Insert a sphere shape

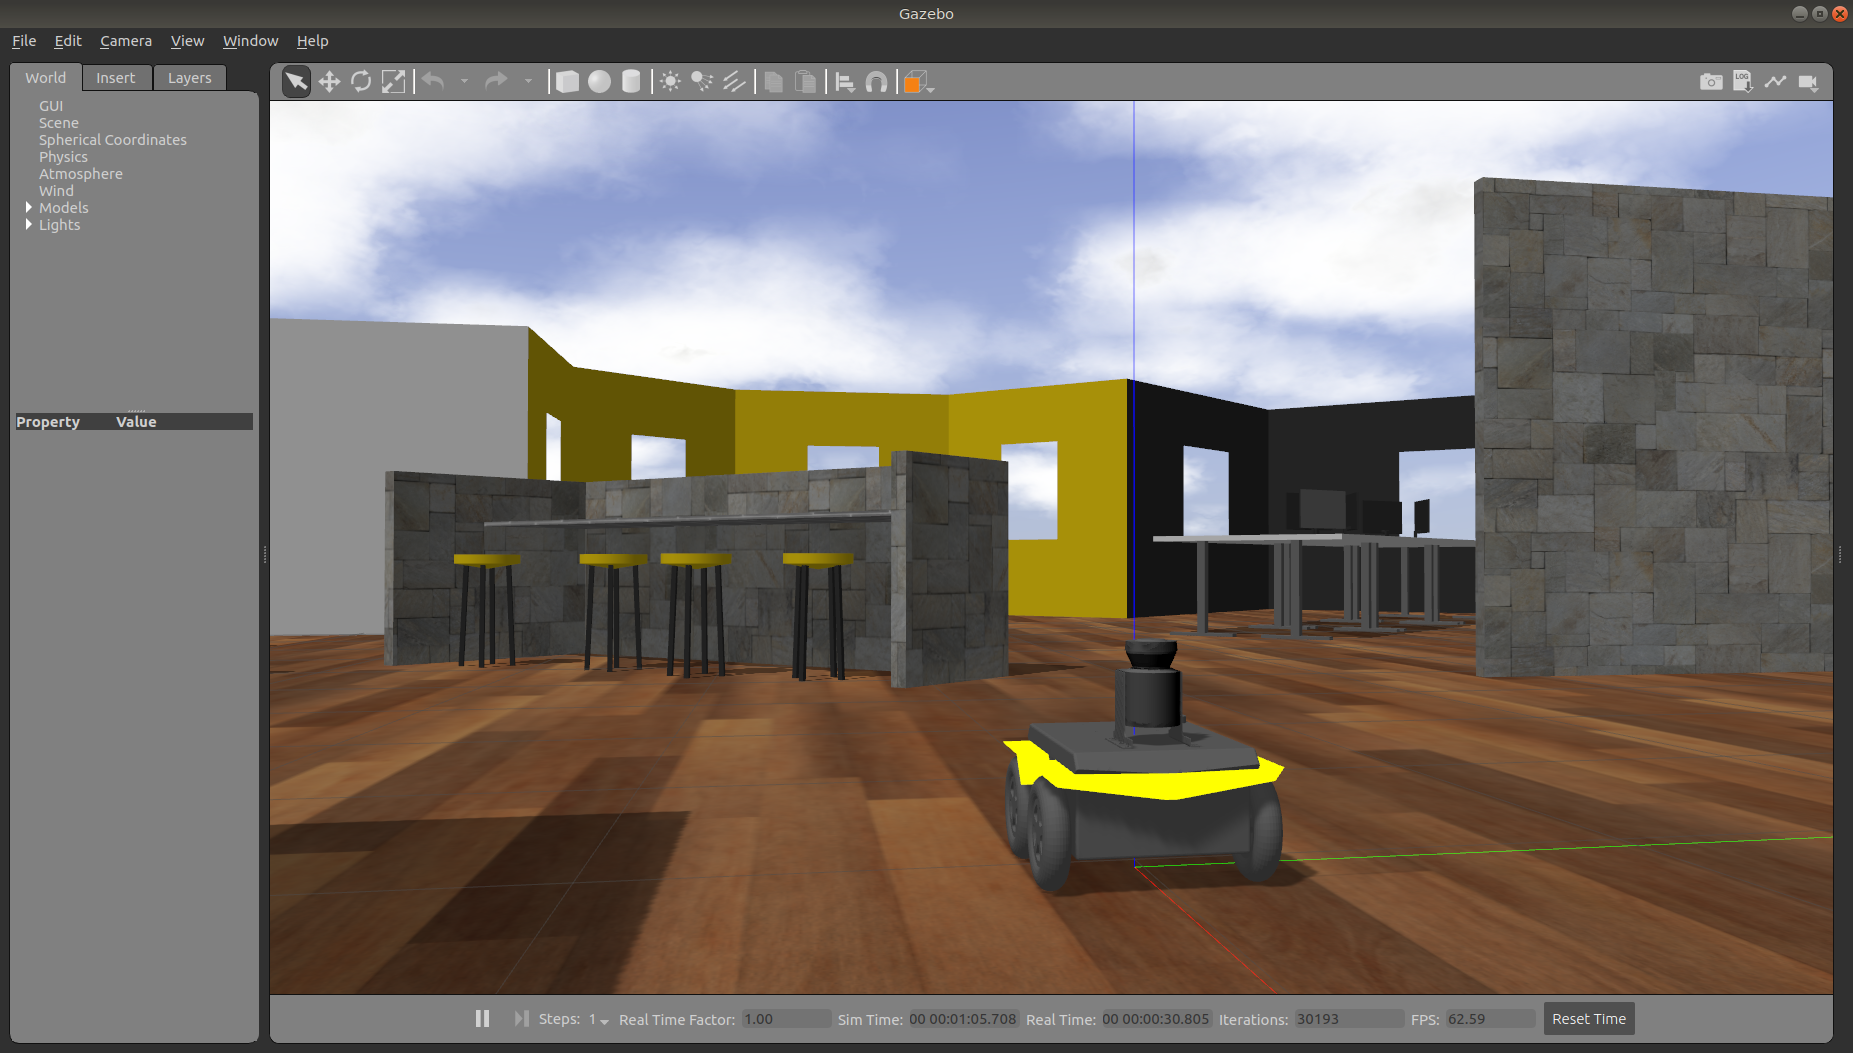tap(599, 82)
